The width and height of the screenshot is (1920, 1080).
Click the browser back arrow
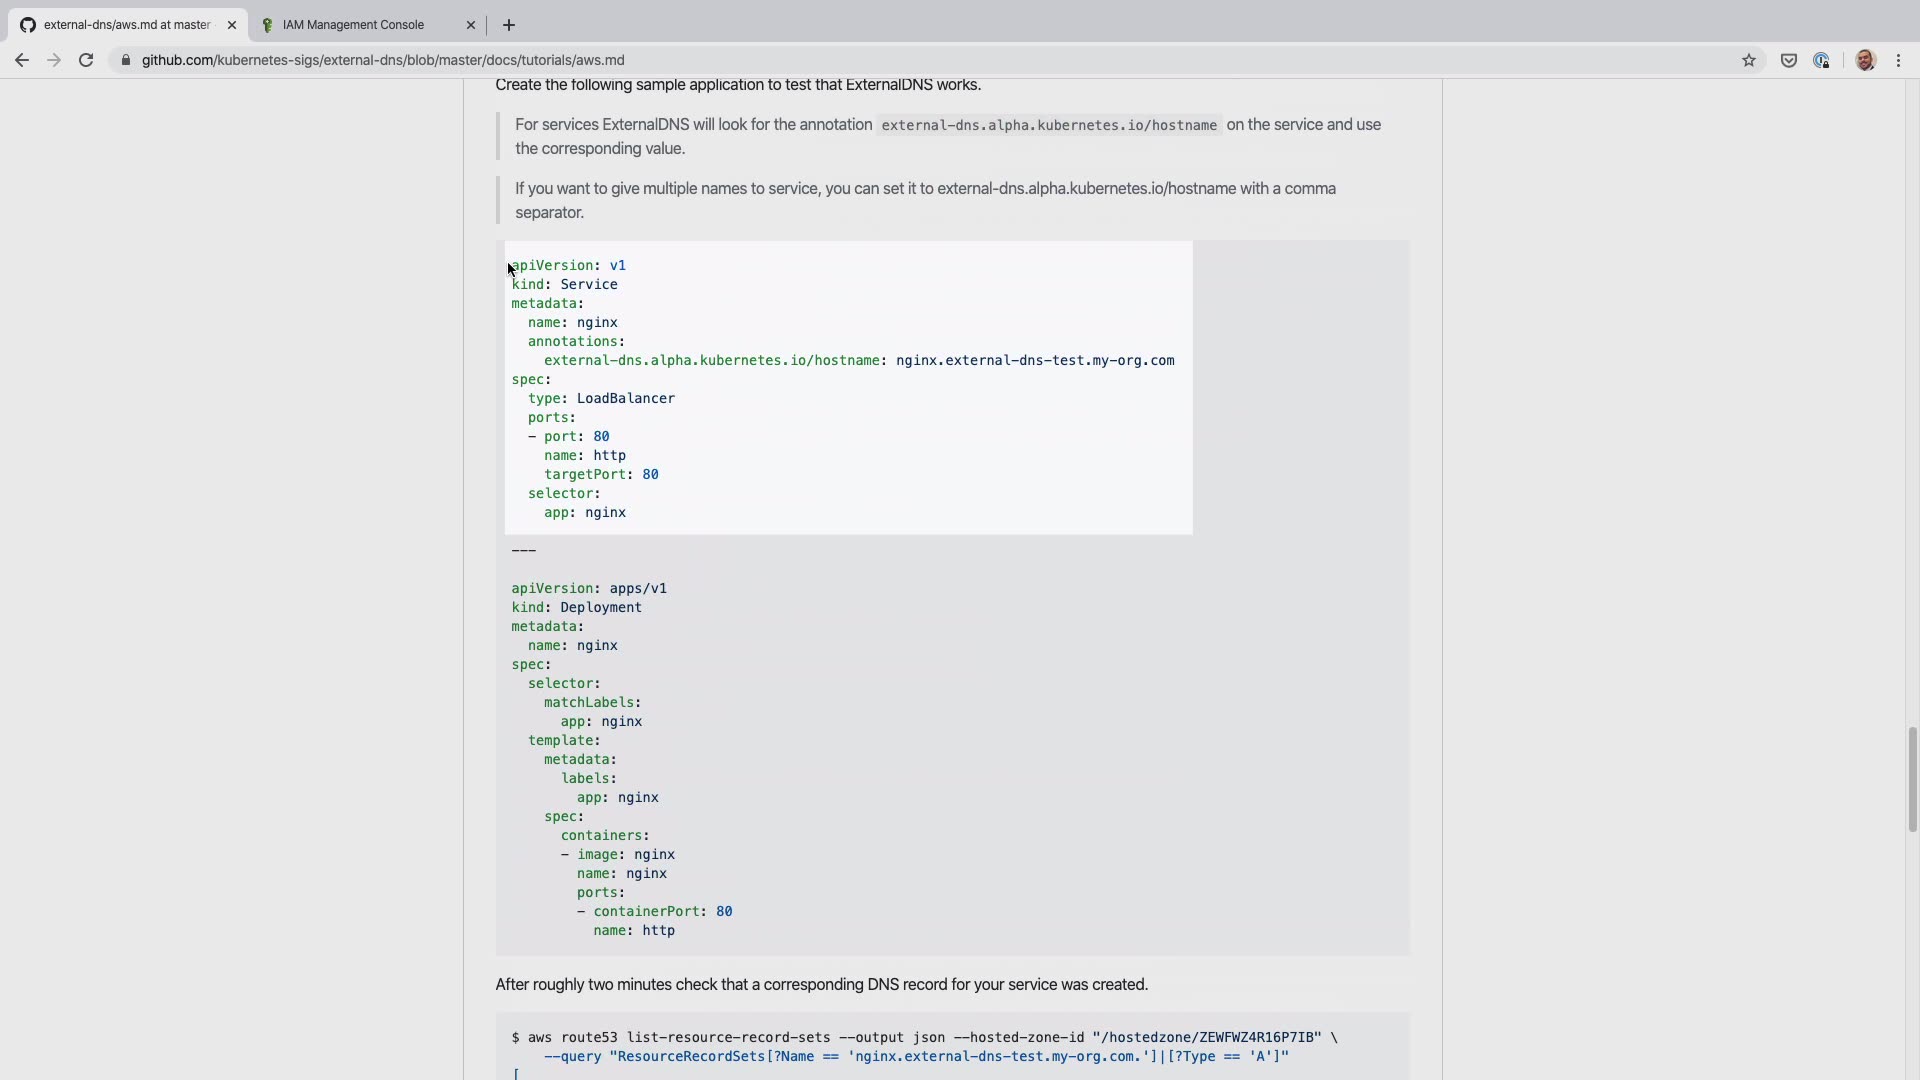(x=21, y=60)
